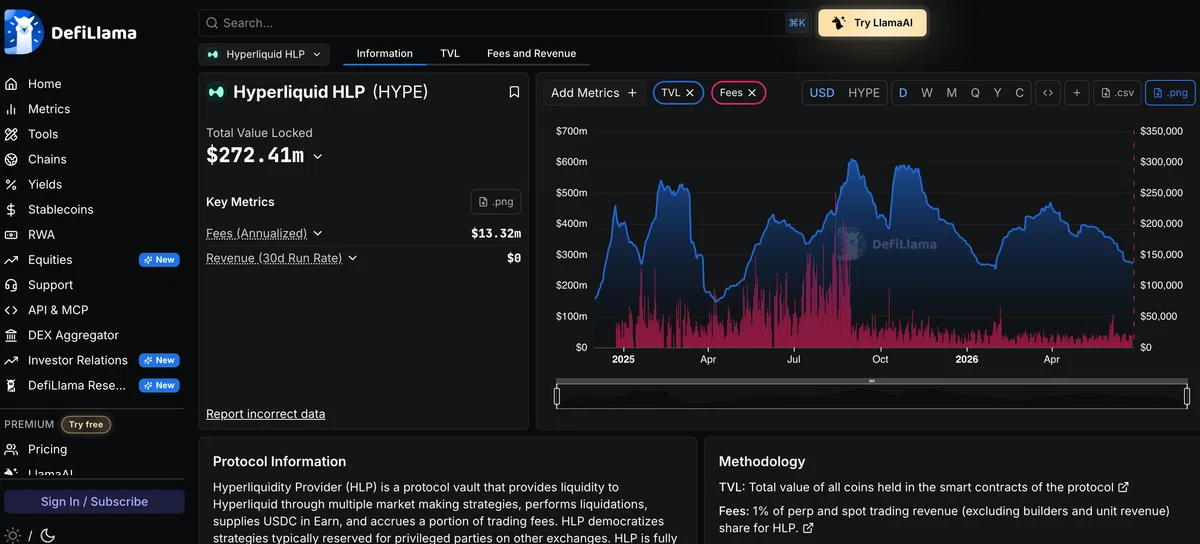Set chart interval to Y yearly
Viewport: 1200px width, 544px height.
pyautogui.click(x=998, y=93)
